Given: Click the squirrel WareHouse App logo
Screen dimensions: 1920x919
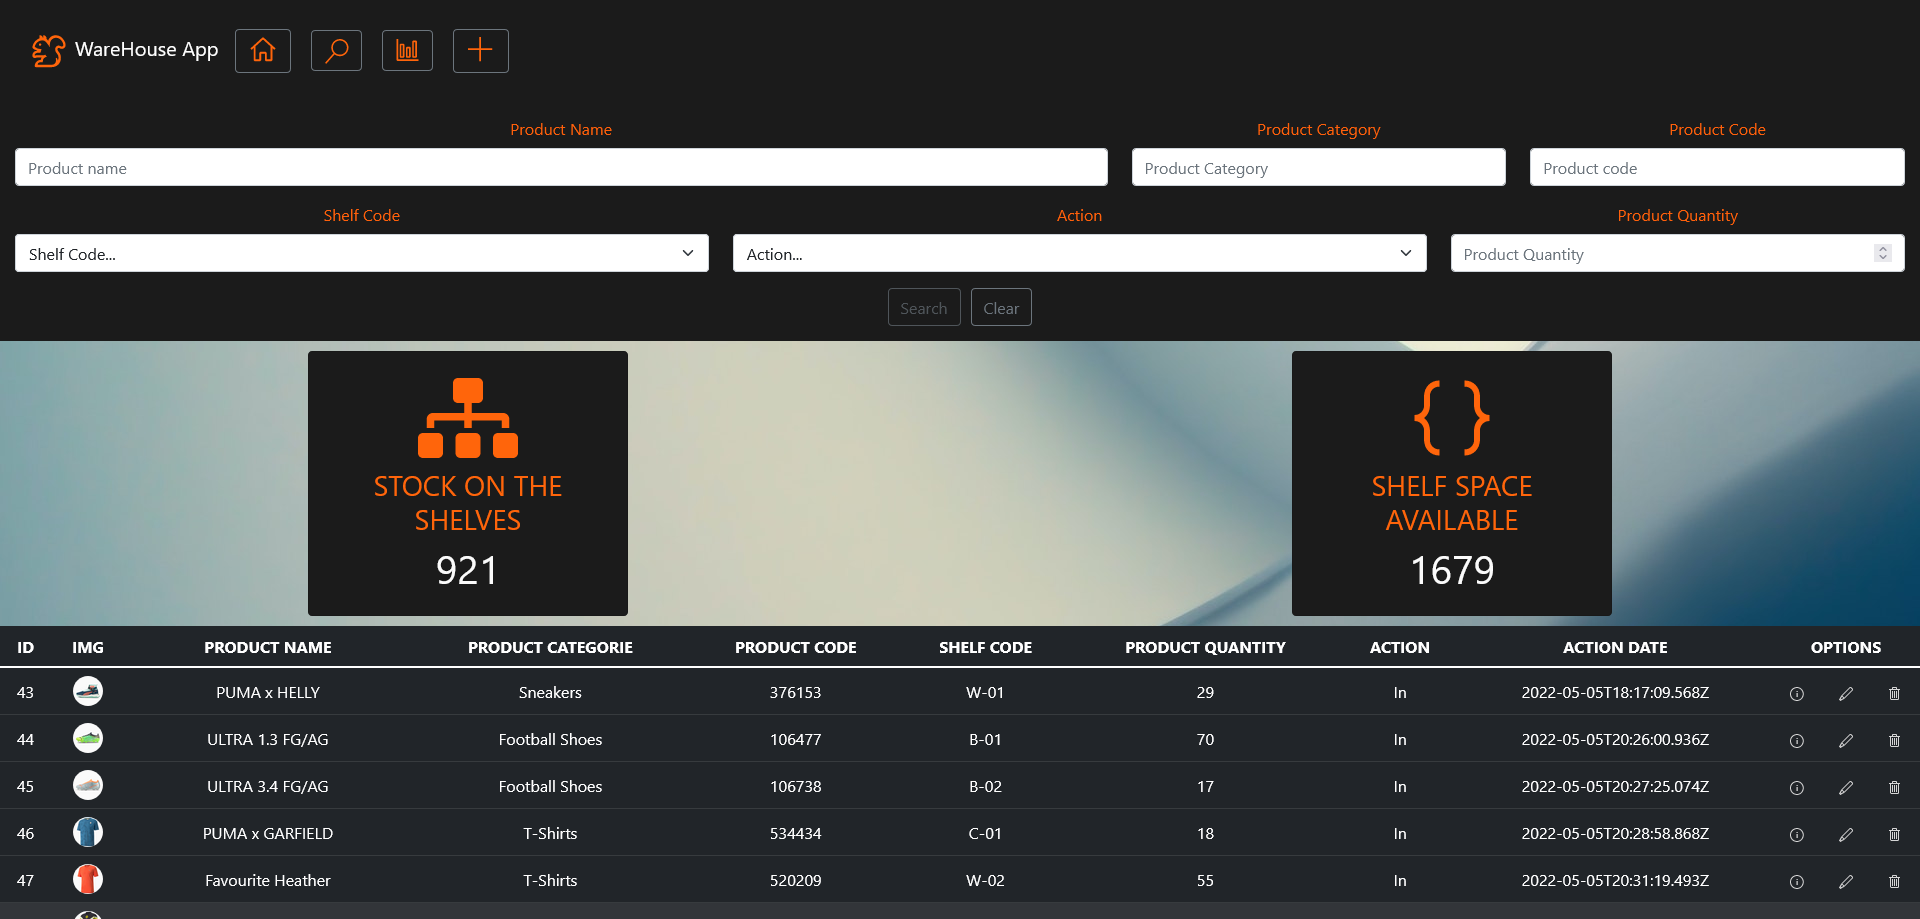Looking at the screenshot, I should pyautogui.click(x=48, y=49).
